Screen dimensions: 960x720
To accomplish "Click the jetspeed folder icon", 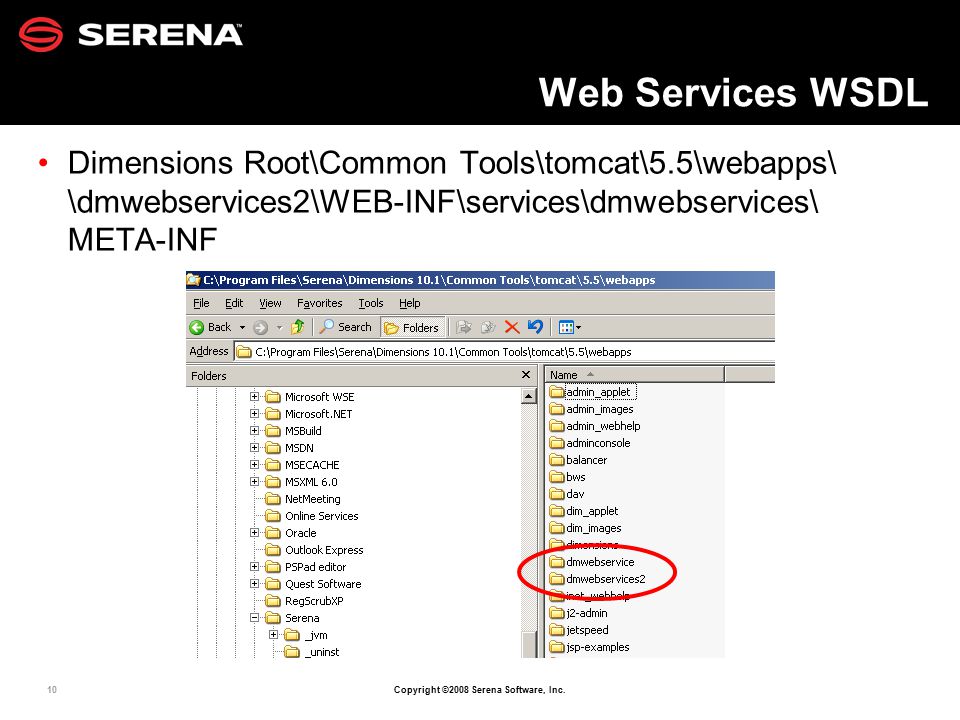I will [557, 630].
